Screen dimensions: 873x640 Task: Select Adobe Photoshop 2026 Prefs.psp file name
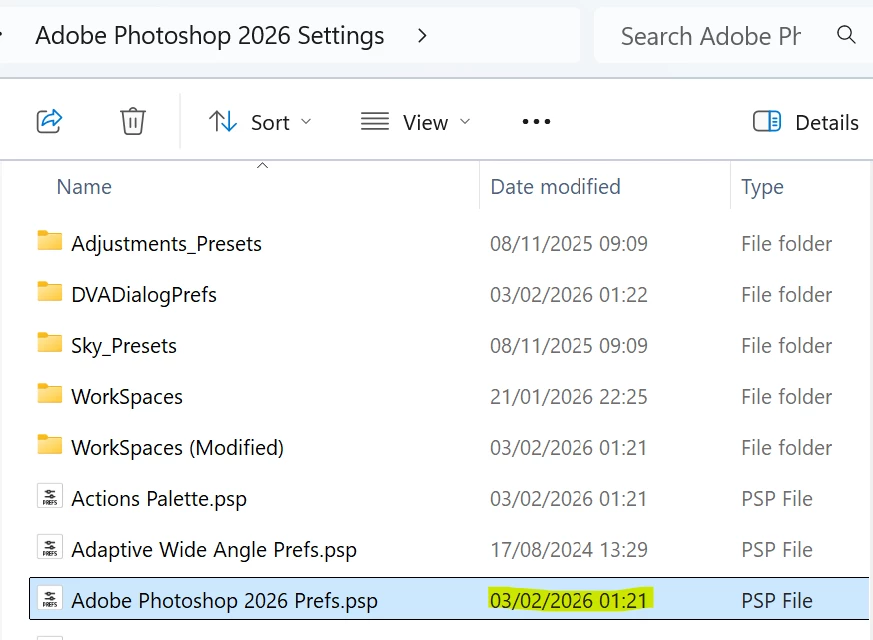[224, 601]
